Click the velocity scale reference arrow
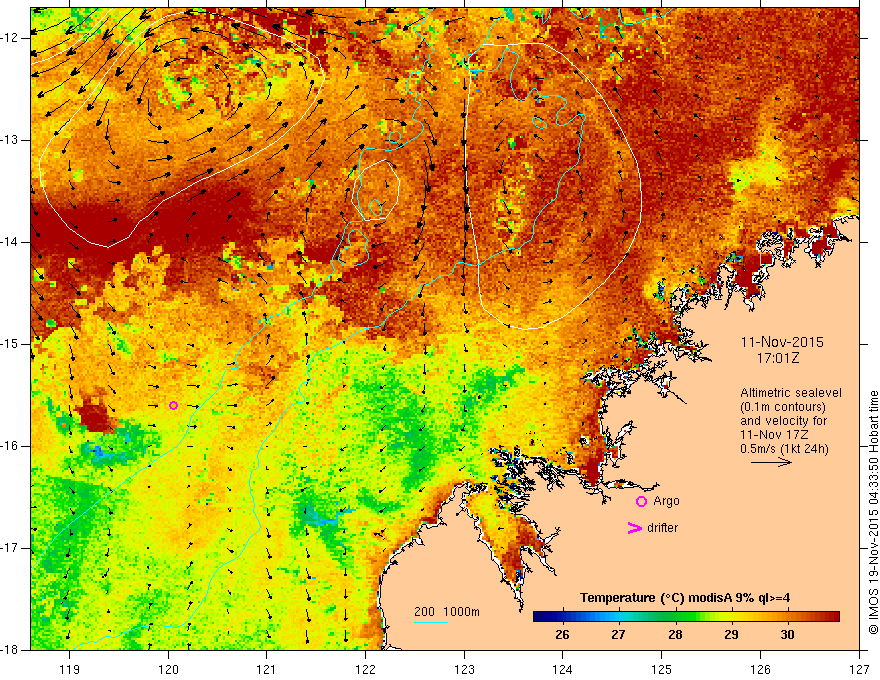 (771, 462)
